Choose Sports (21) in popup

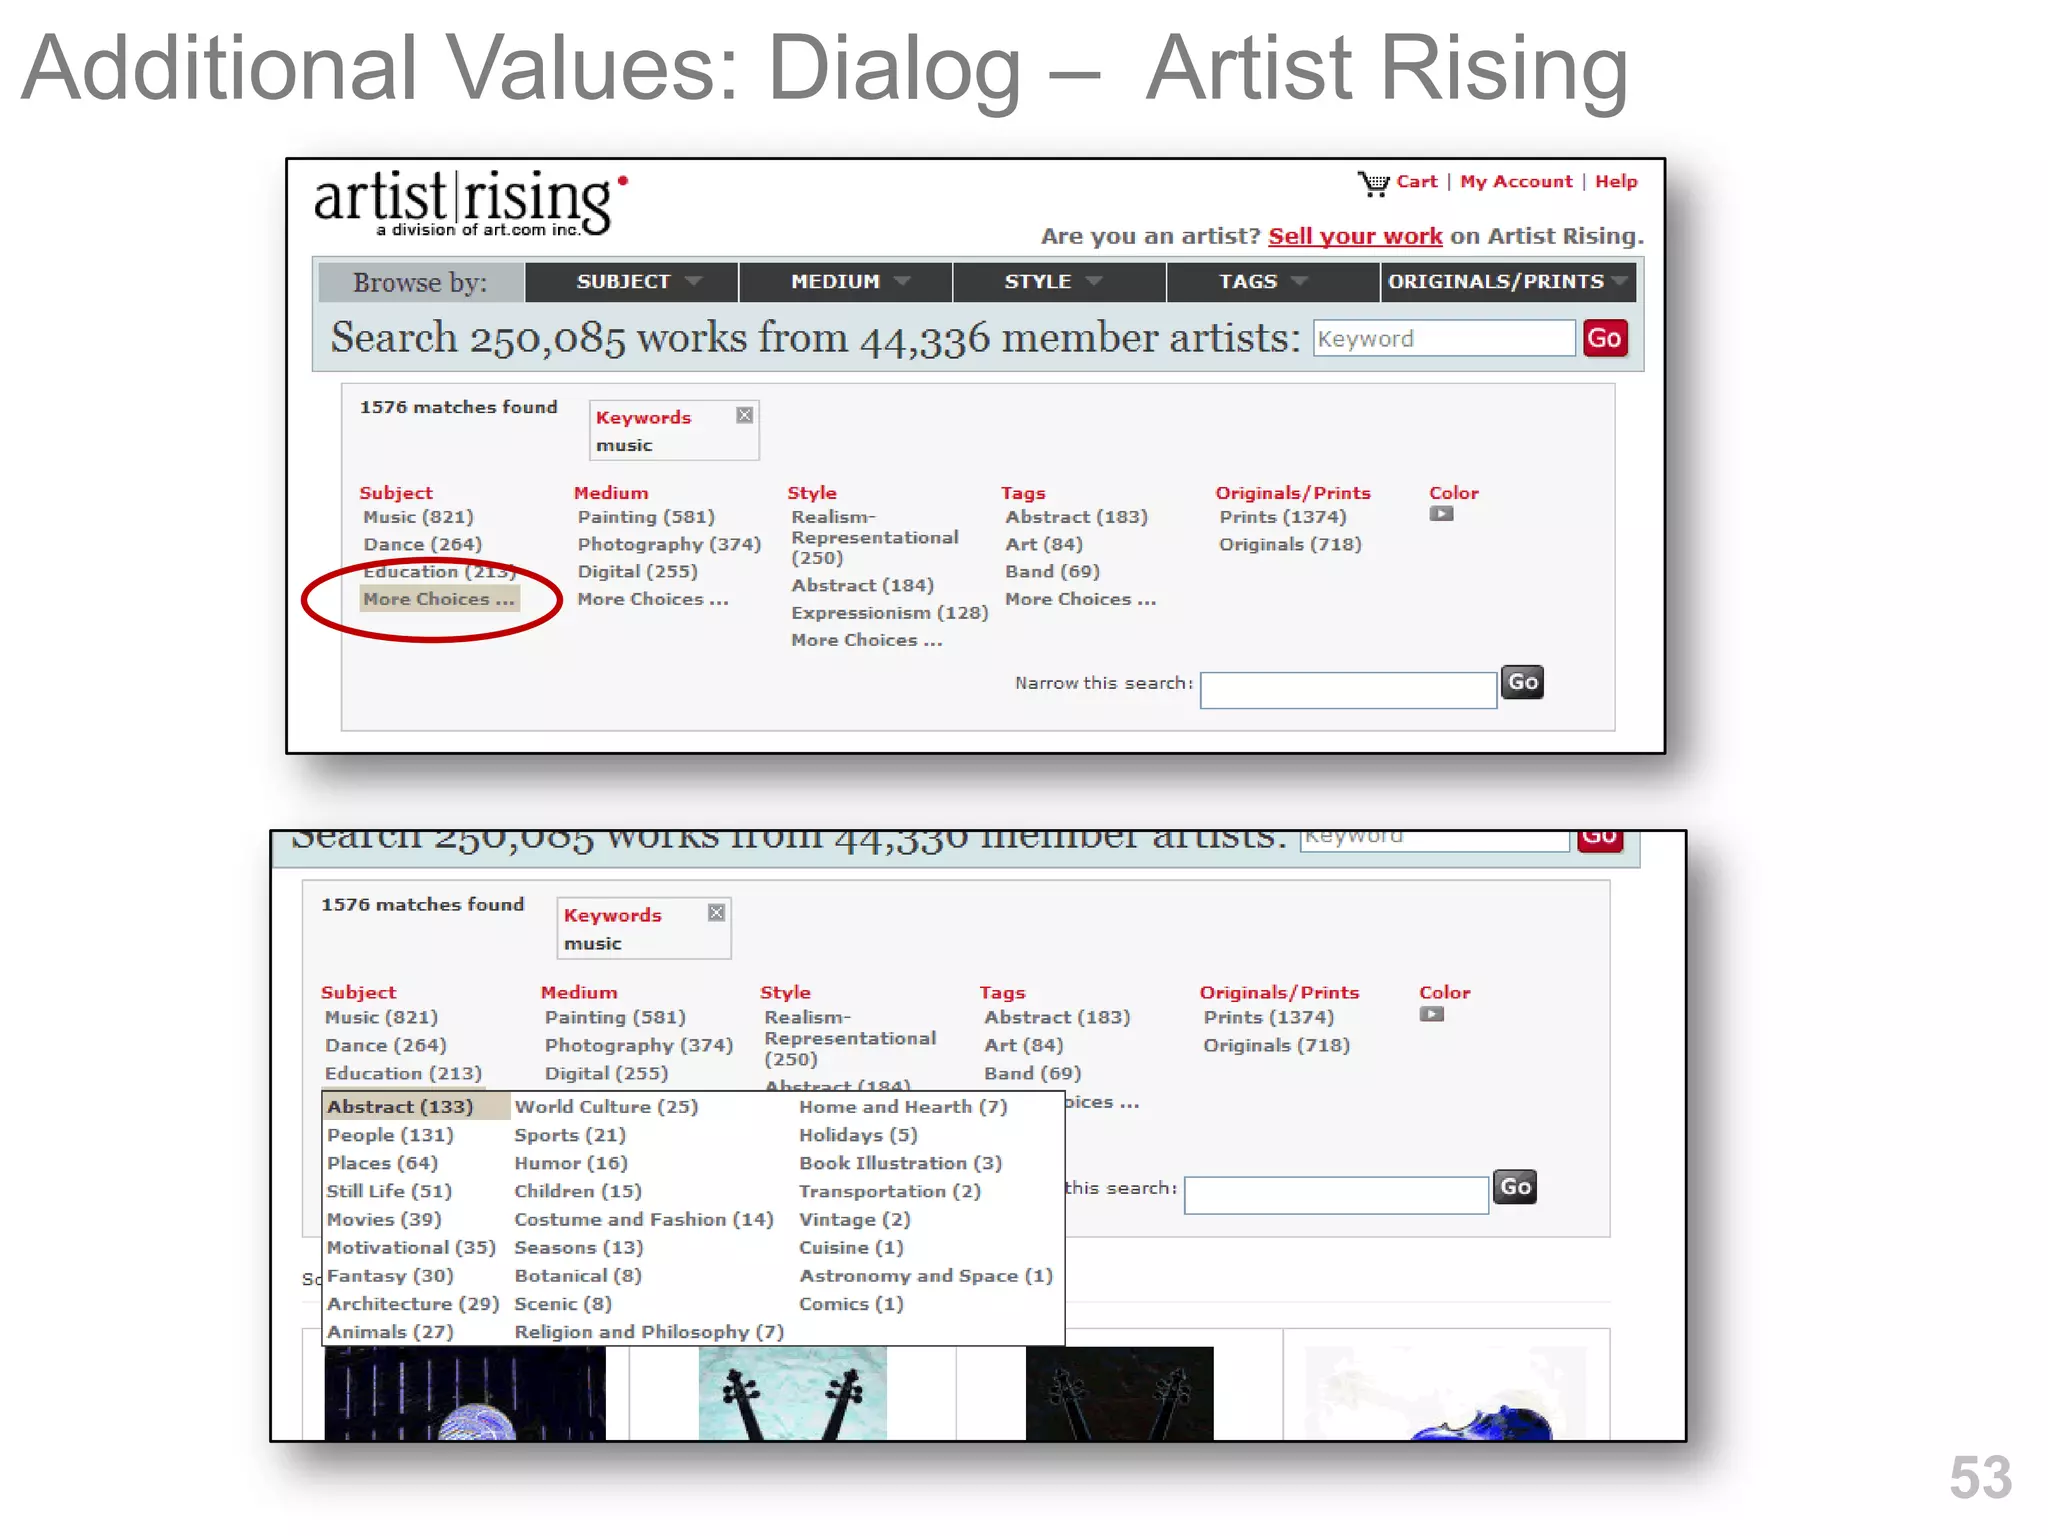[x=570, y=1135]
